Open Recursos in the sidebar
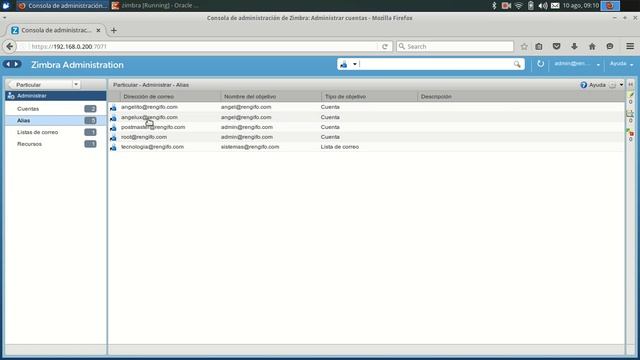 pos(56,144)
